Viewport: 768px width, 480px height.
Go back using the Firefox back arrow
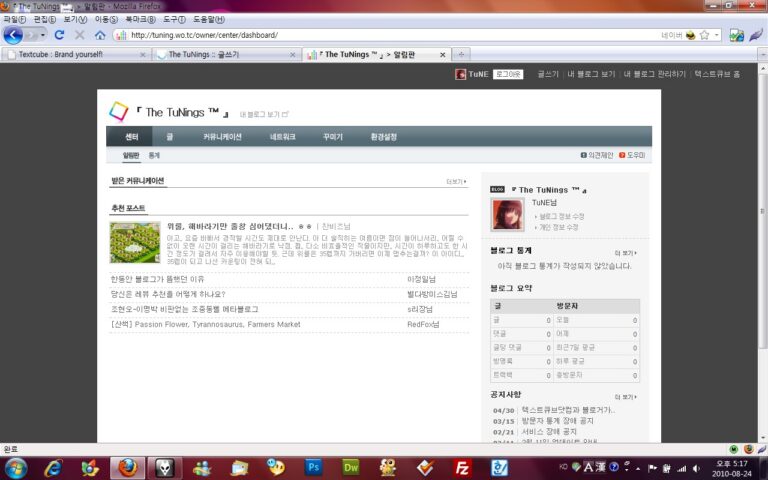13,35
